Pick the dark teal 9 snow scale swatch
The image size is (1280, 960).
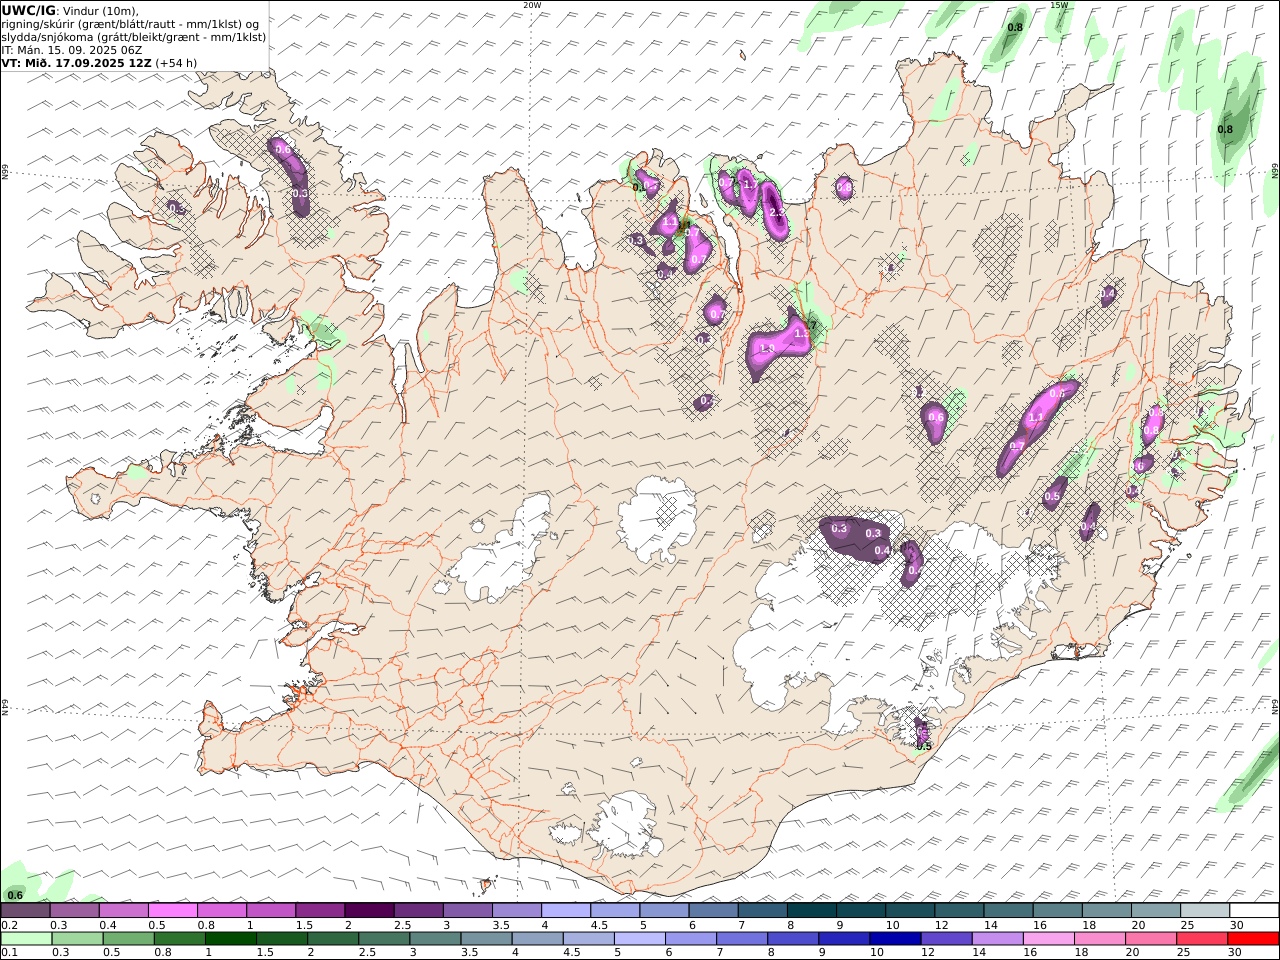[860, 910]
